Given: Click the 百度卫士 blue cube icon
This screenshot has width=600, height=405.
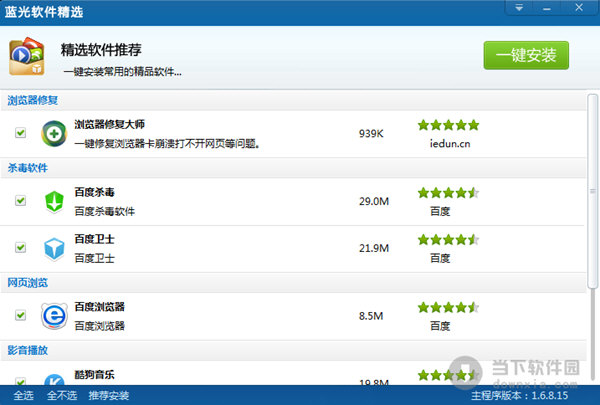Looking at the screenshot, I should click(x=54, y=249).
